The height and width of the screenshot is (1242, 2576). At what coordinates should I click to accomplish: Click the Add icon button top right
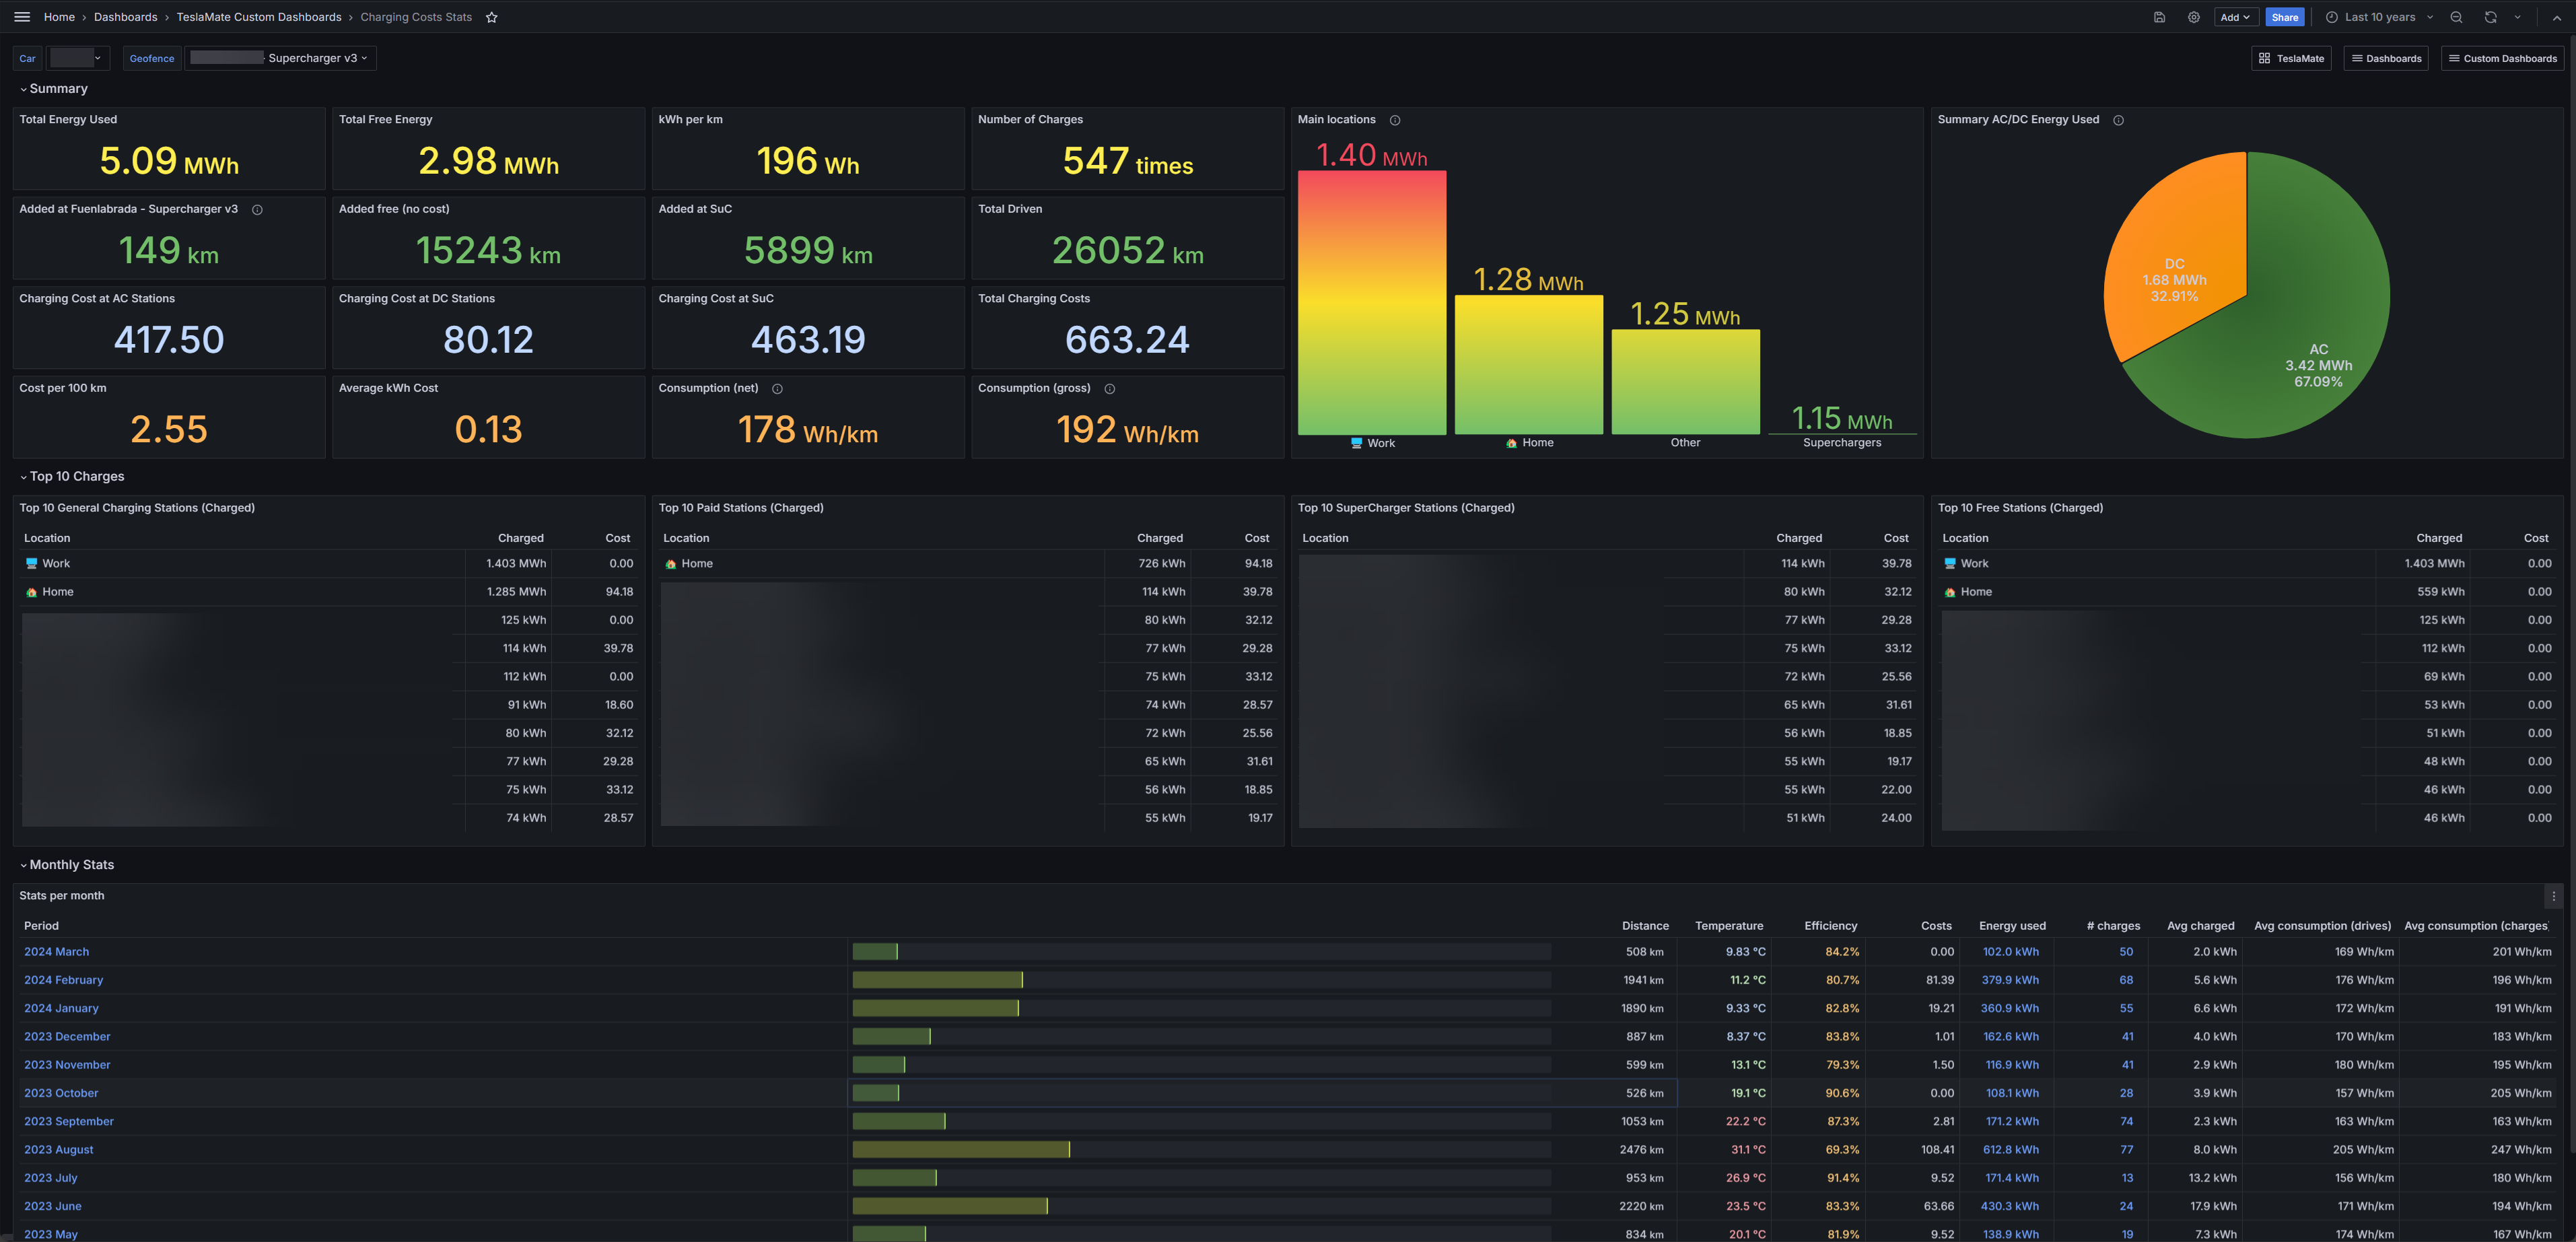coord(2231,16)
